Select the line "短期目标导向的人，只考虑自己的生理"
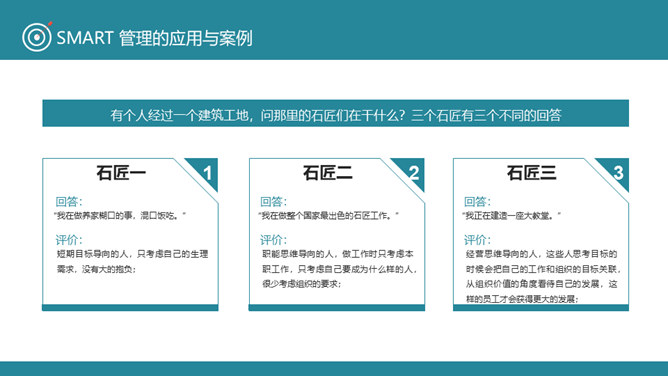The width and height of the screenshot is (668, 376). coord(132,254)
